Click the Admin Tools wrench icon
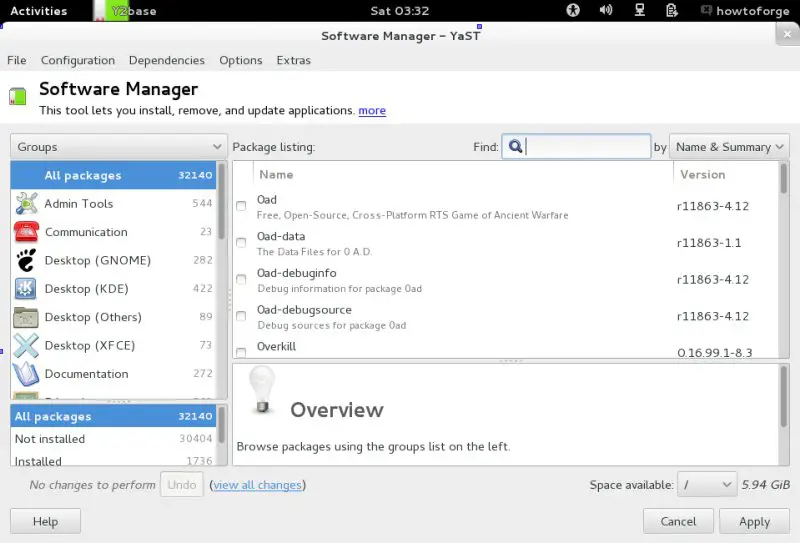800x543 pixels. click(x=26, y=203)
